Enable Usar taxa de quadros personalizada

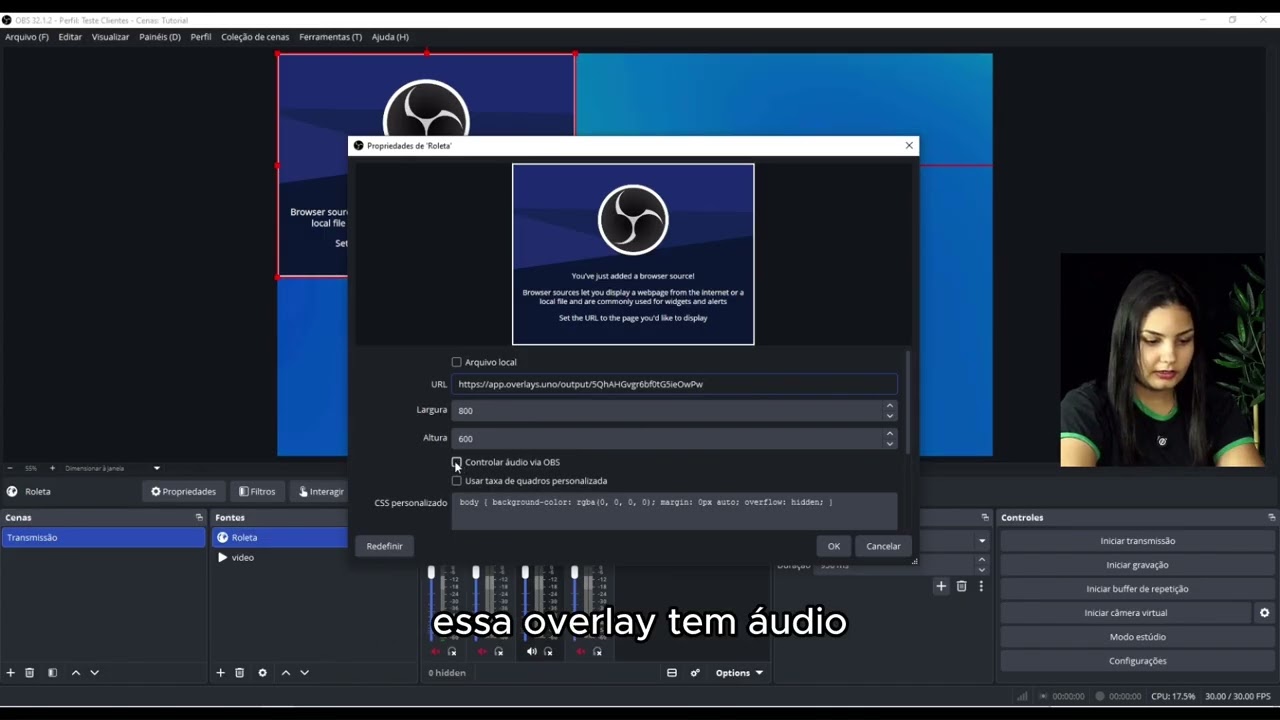point(457,481)
